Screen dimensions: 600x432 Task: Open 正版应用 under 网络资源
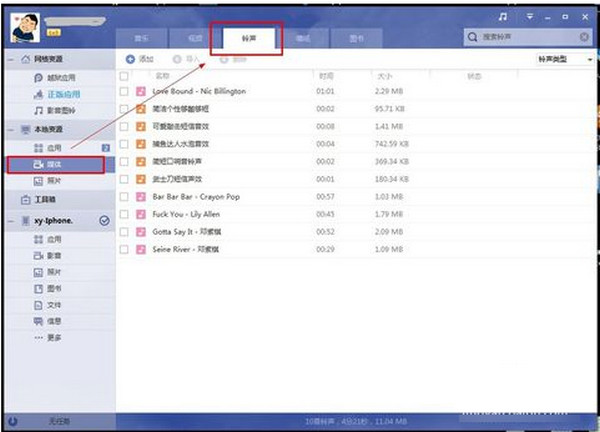coord(60,93)
